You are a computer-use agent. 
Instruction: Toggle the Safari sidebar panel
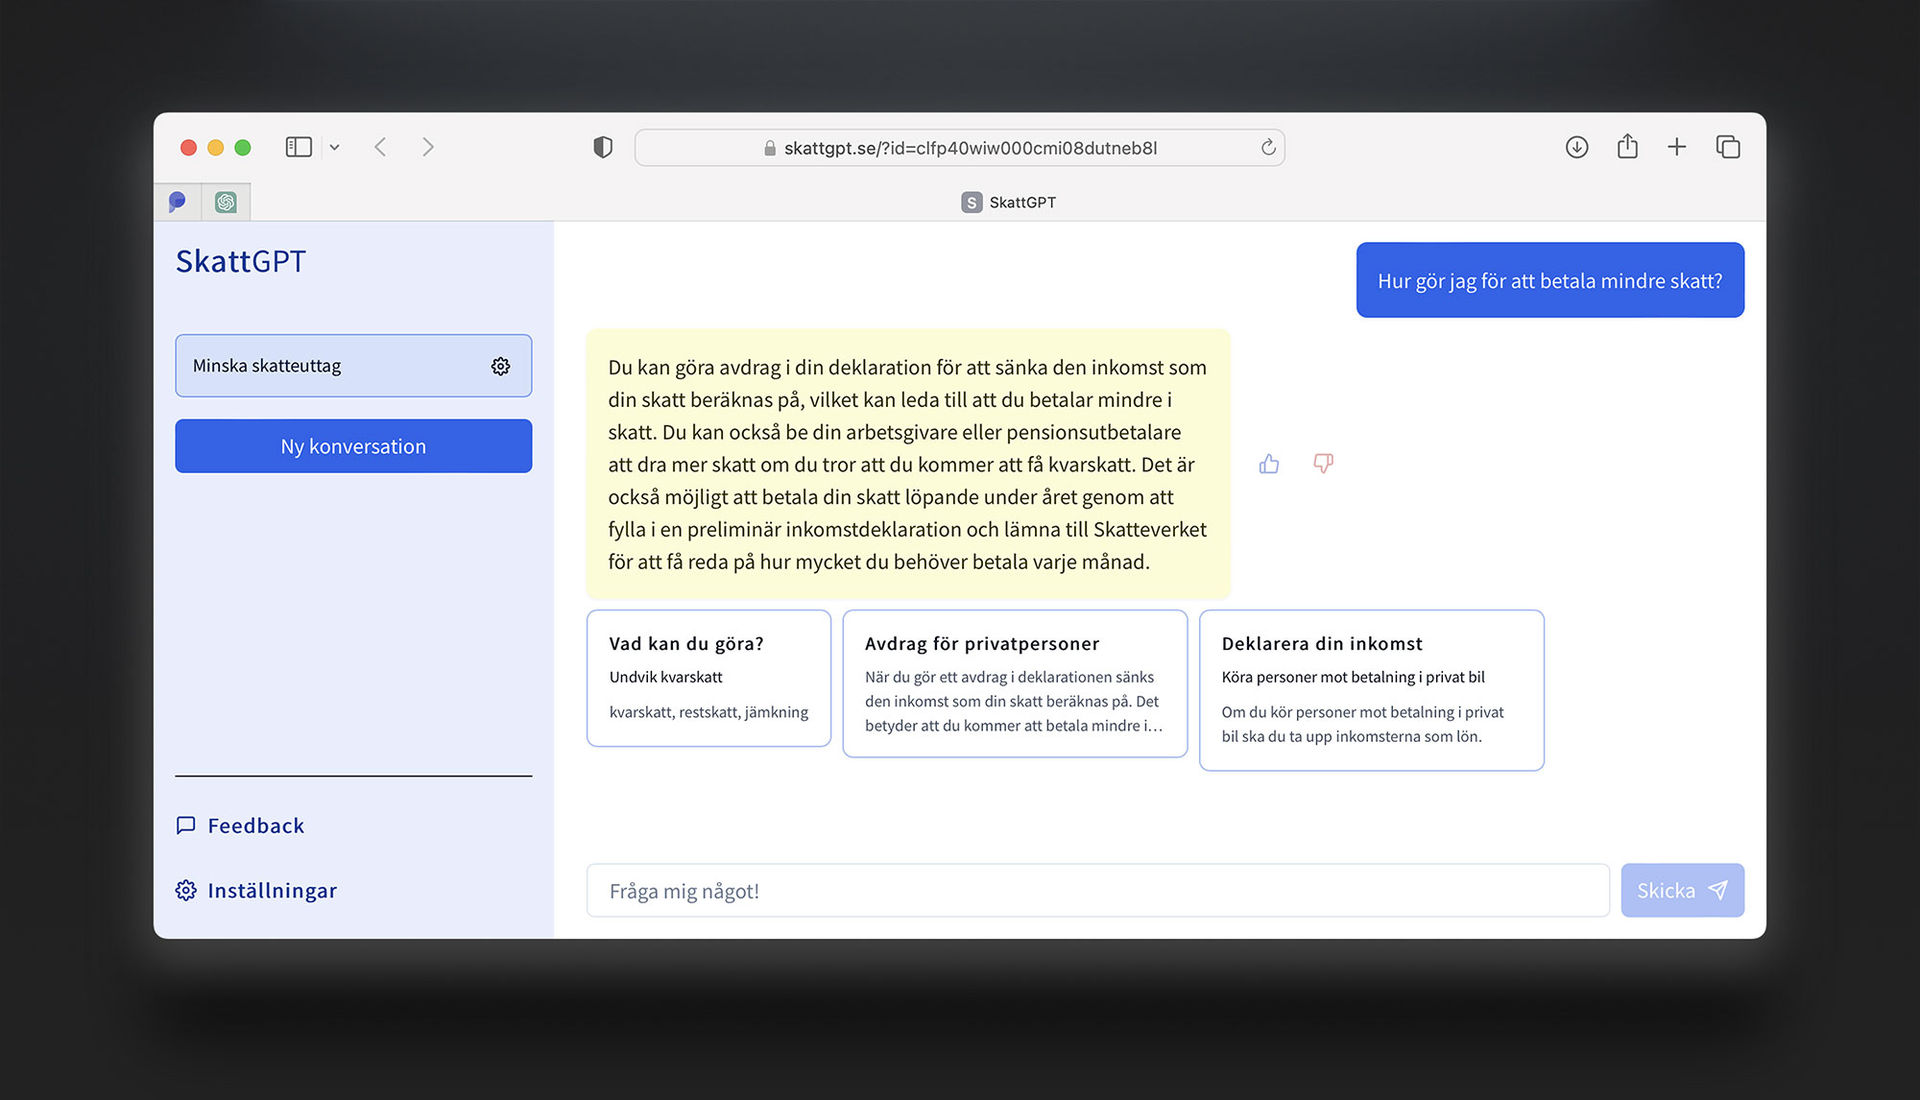(298, 148)
